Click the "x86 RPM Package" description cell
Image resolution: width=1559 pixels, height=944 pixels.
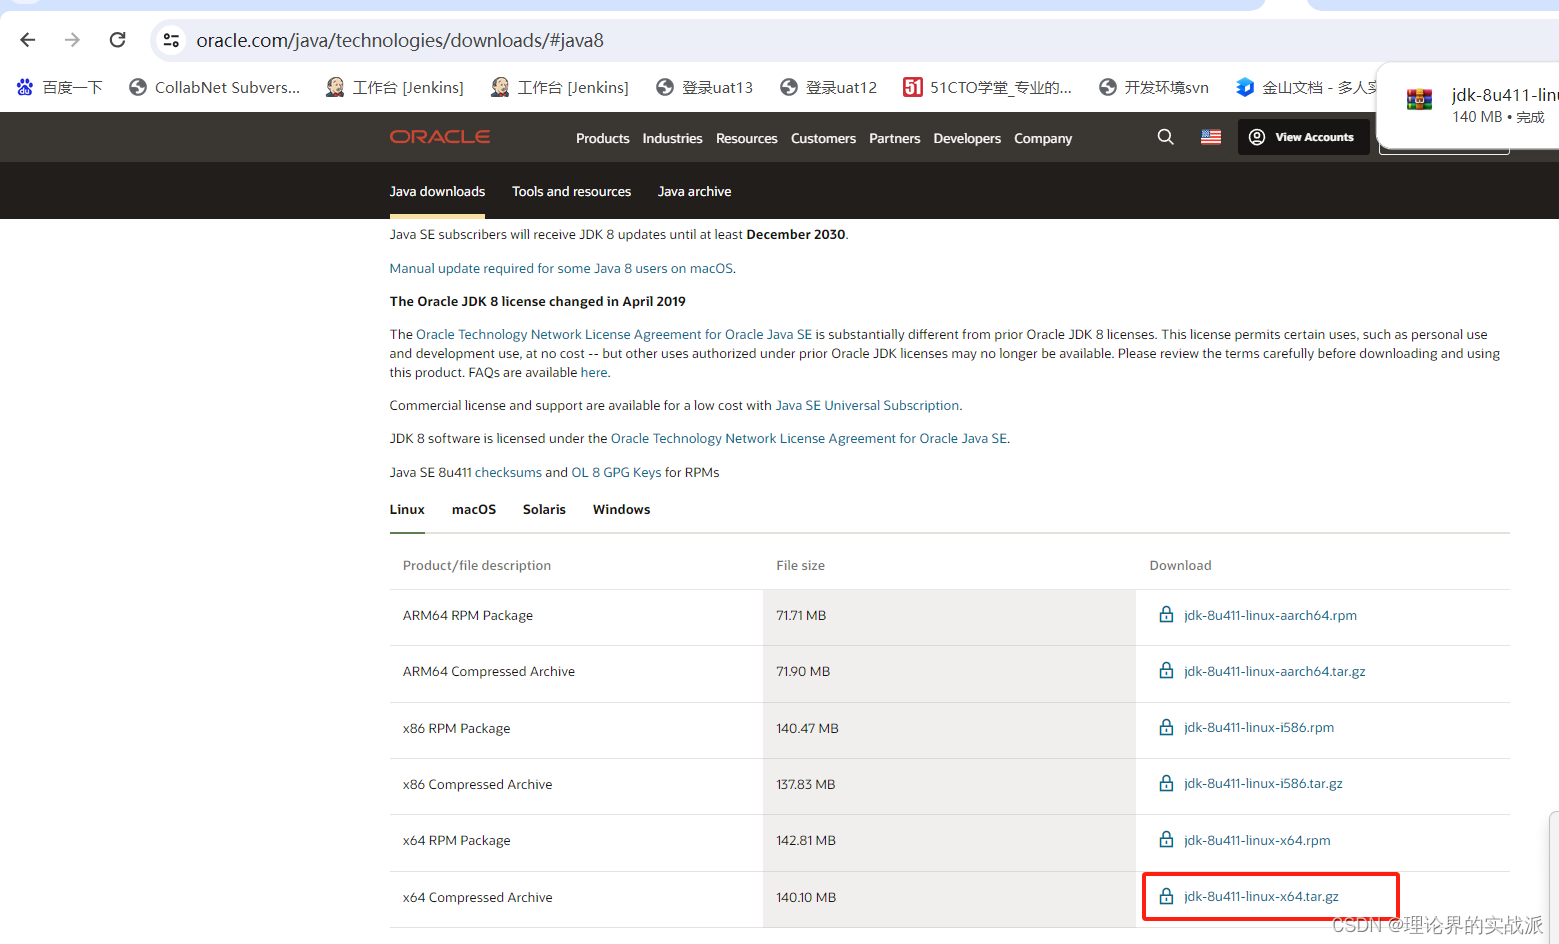[576, 730]
